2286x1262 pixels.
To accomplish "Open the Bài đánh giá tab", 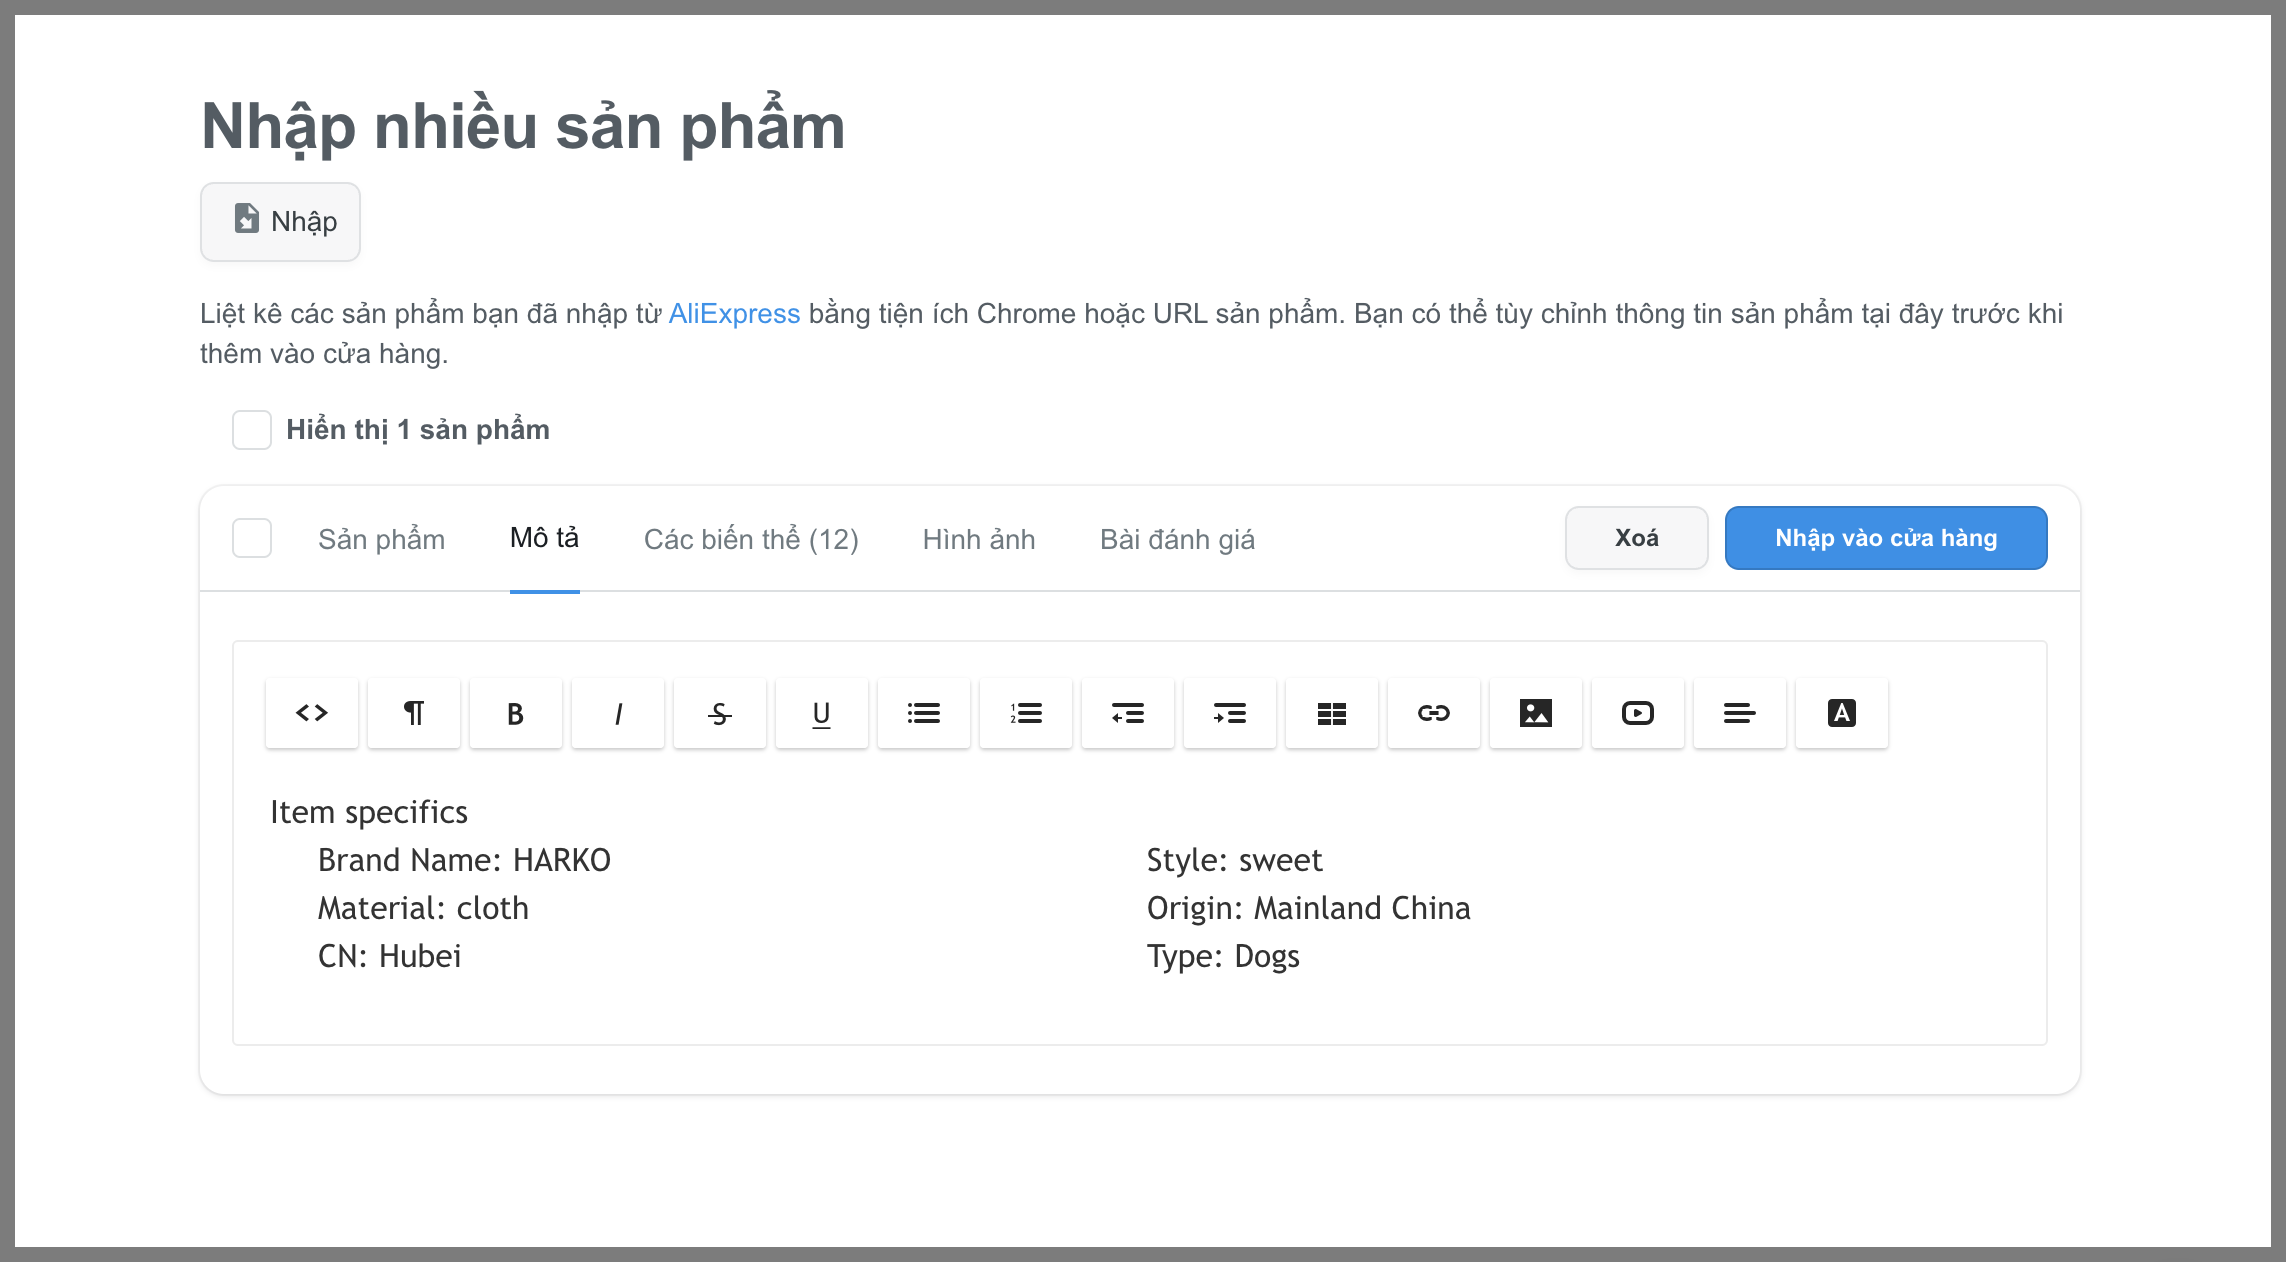I will pos(1177,539).
